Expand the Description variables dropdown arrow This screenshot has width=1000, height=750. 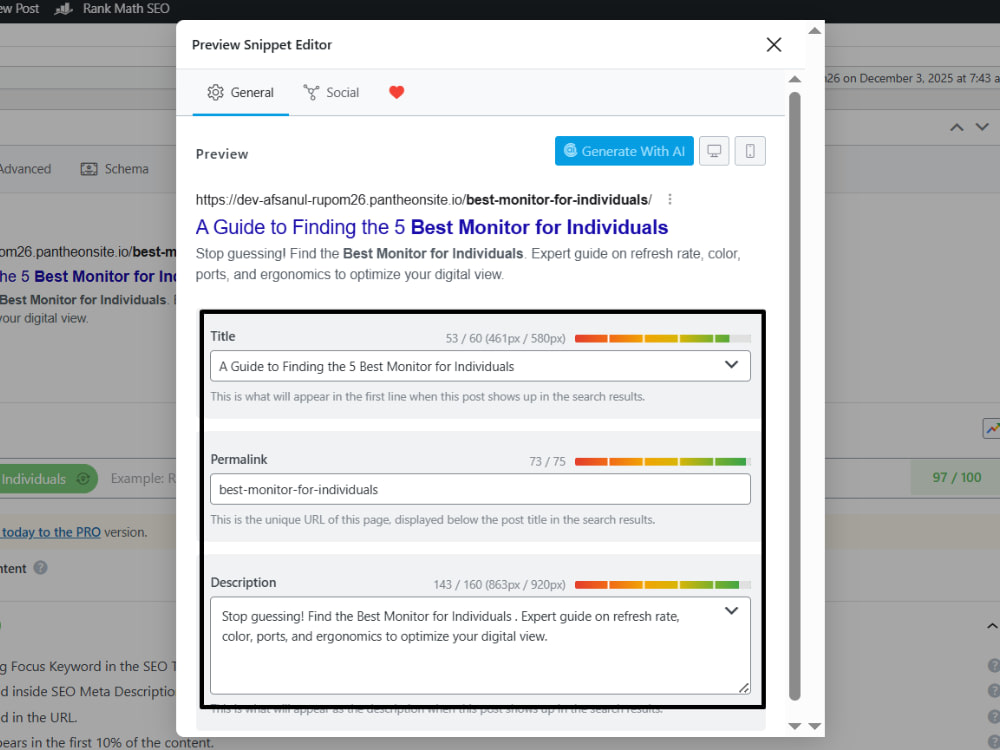point(732,611)
